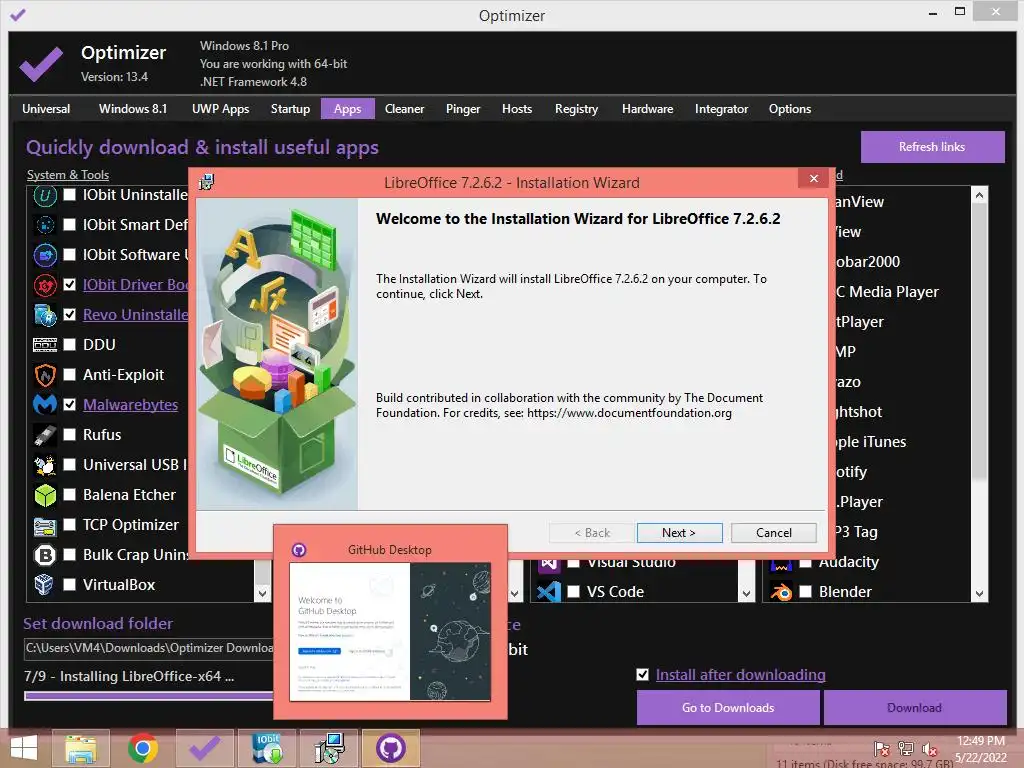The image size is (1024, 768).
Task: Open Google Chrome from the taskbar
Action: click(x=142, y=748)
